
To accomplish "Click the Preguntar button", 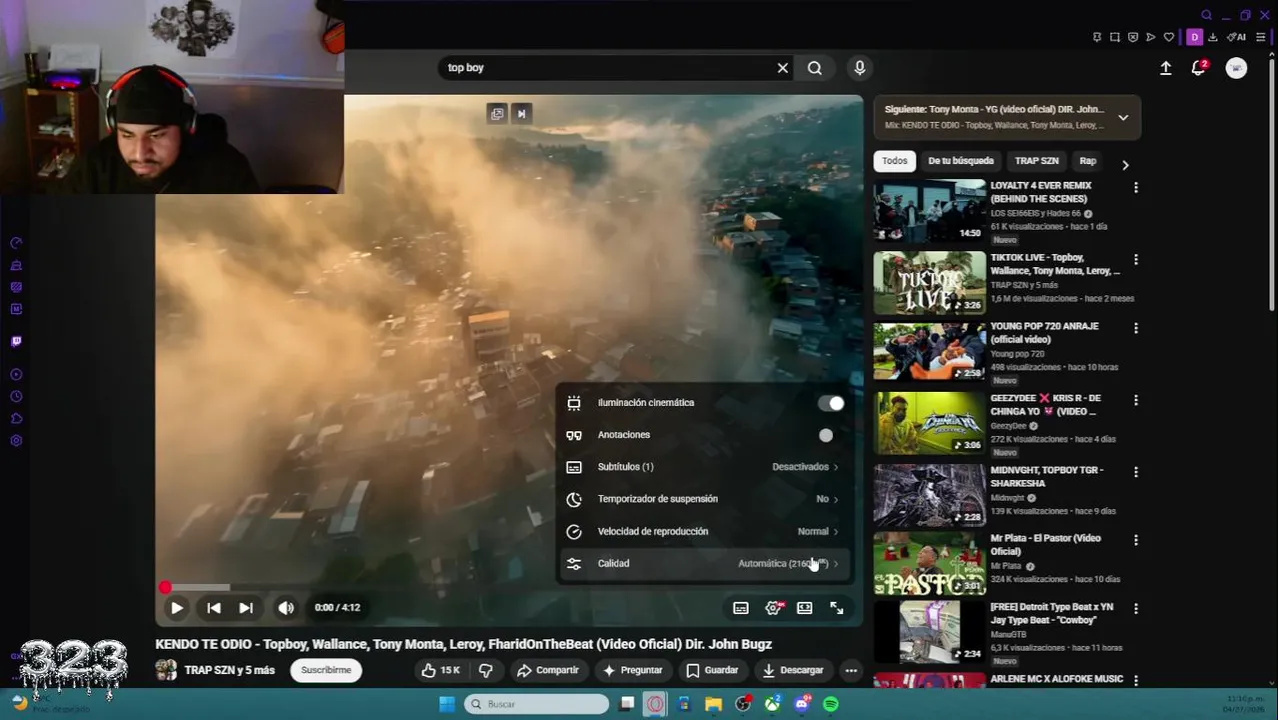I will (x=632, y=670).
